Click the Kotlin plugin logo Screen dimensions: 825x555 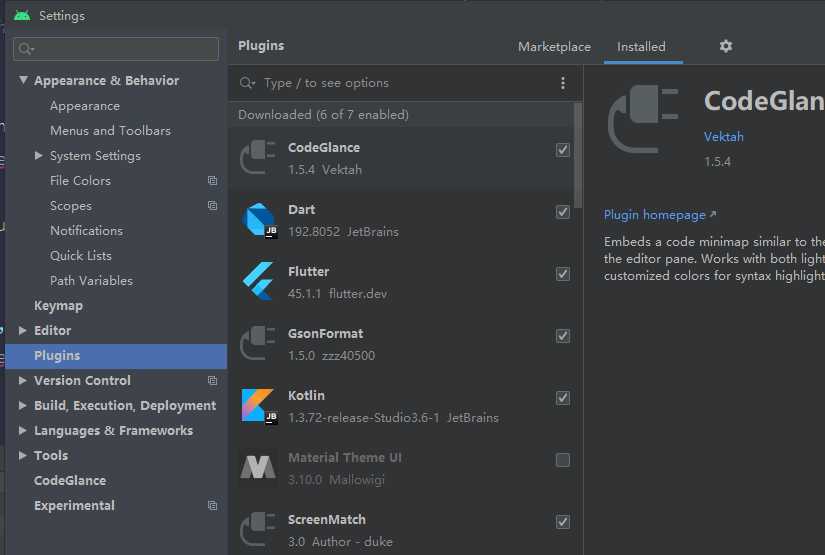pos(259,406)
